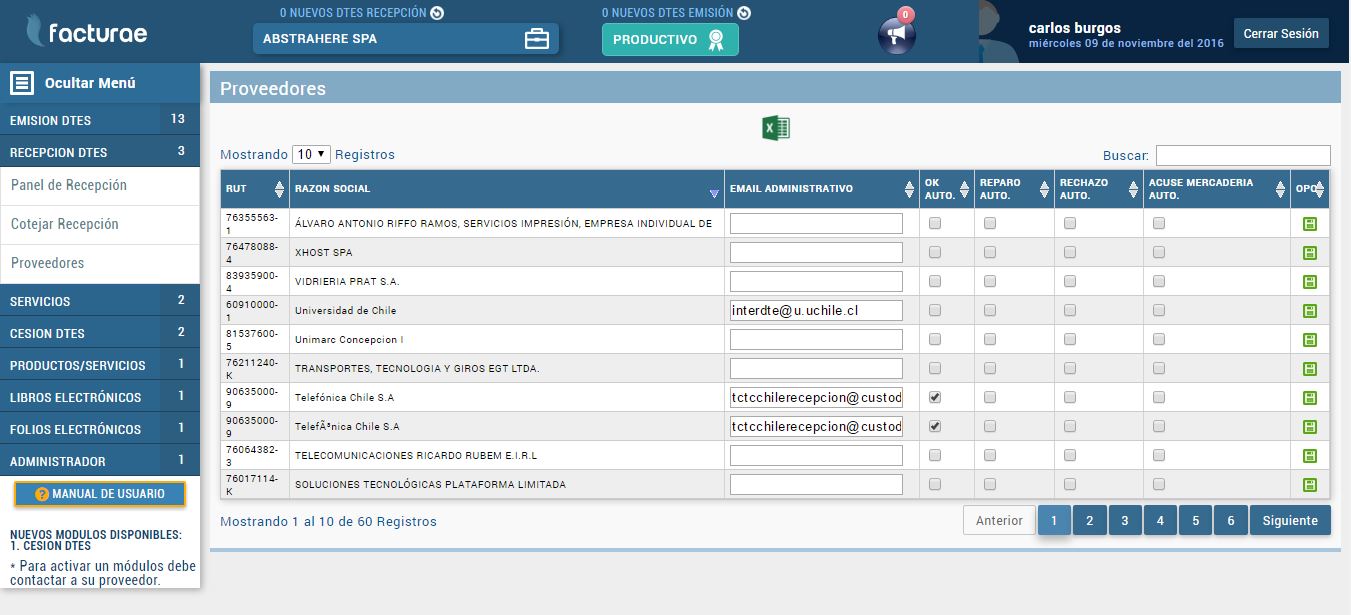Save row for ÁLVARO ANTONIO RIFFO RAMOS

point(1310,224)
